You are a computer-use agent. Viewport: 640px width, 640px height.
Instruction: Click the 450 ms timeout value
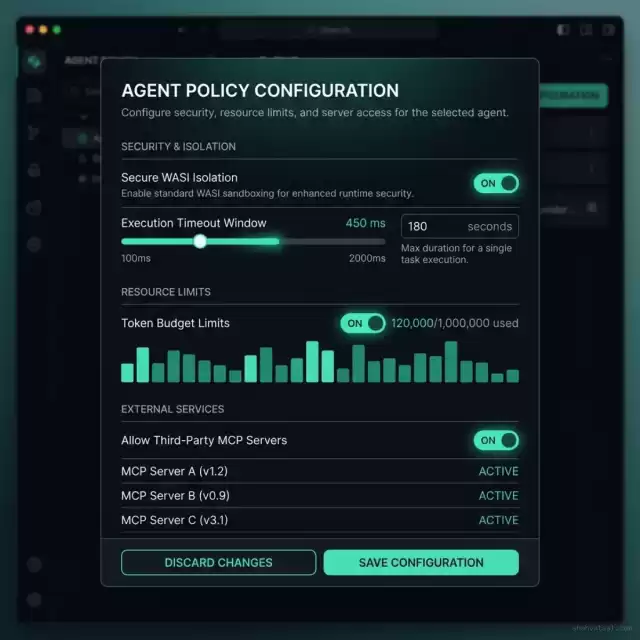pos(365,223)
